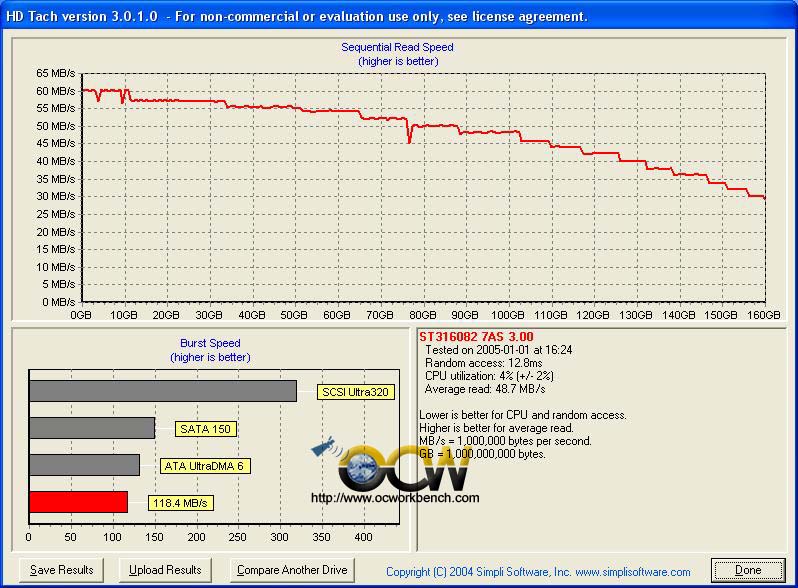Upload Results to the online database
798x588 pixels.
(x=165, y=570)
